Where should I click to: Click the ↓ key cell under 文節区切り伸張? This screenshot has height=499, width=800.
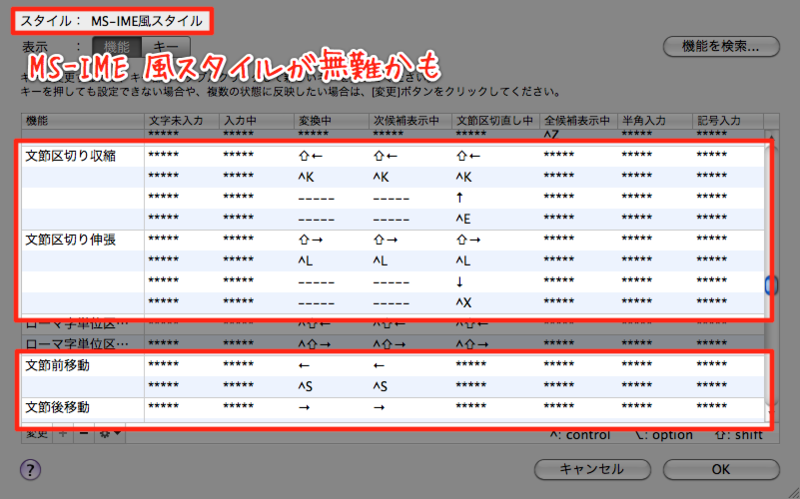pos(460,282)
